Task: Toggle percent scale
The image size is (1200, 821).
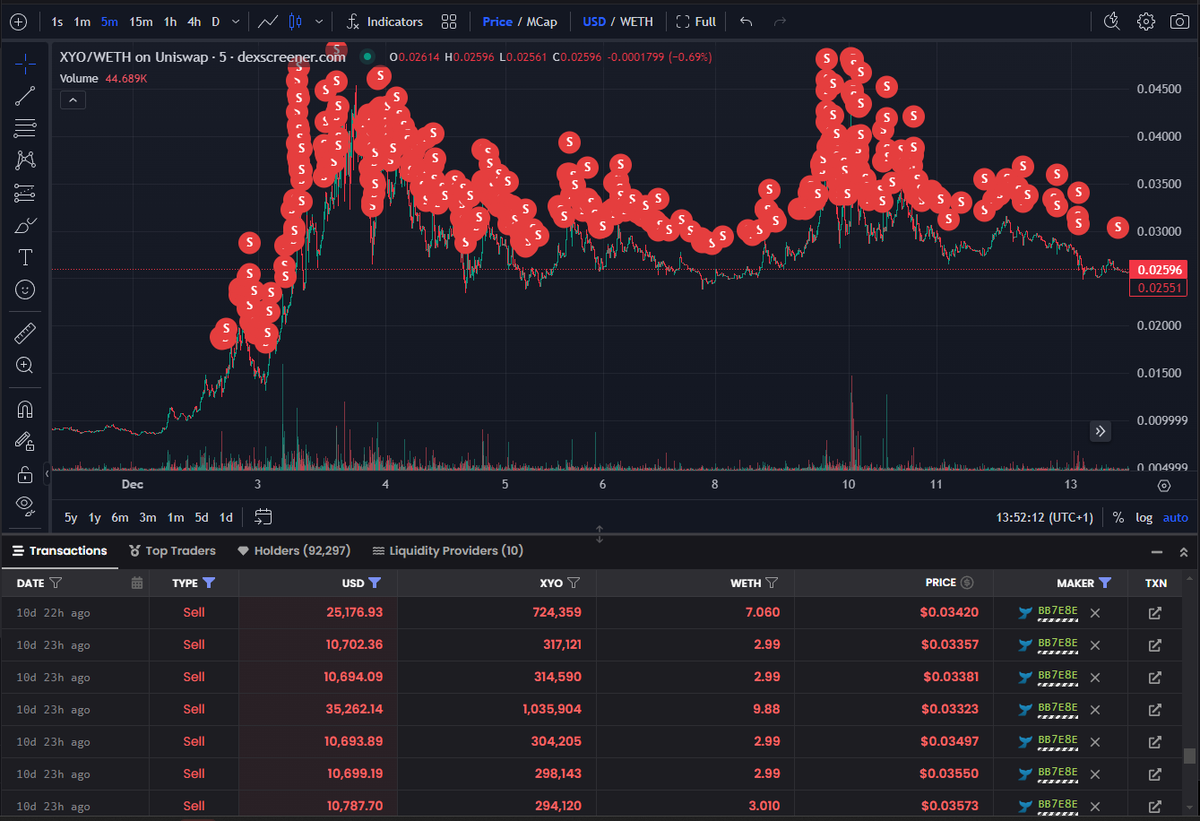Action: 1118,517
